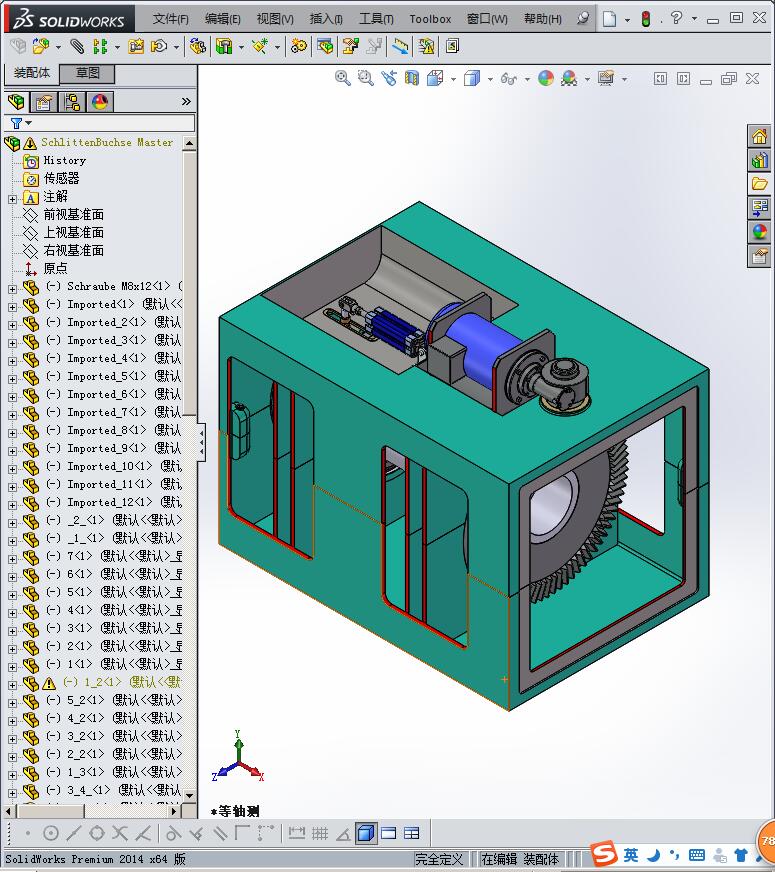The image size is (775, 872).
Task: Click the Sogou input method S icon
Action: [x=604, y=854]
